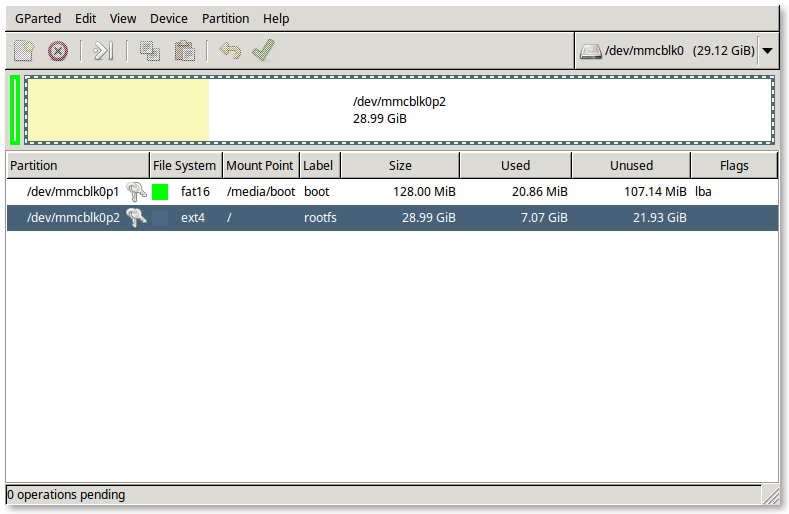Click the lock keys icon for mmcblk0p1
The width and height of the screenshot is (789, 514).
[136, 191]
